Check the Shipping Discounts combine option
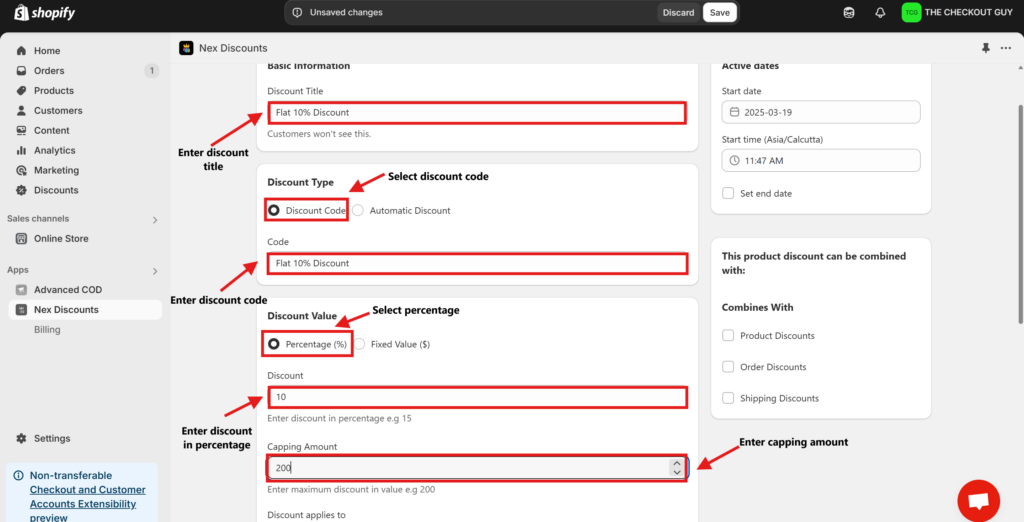1024x522 pixels. click(x=728, y=398)
